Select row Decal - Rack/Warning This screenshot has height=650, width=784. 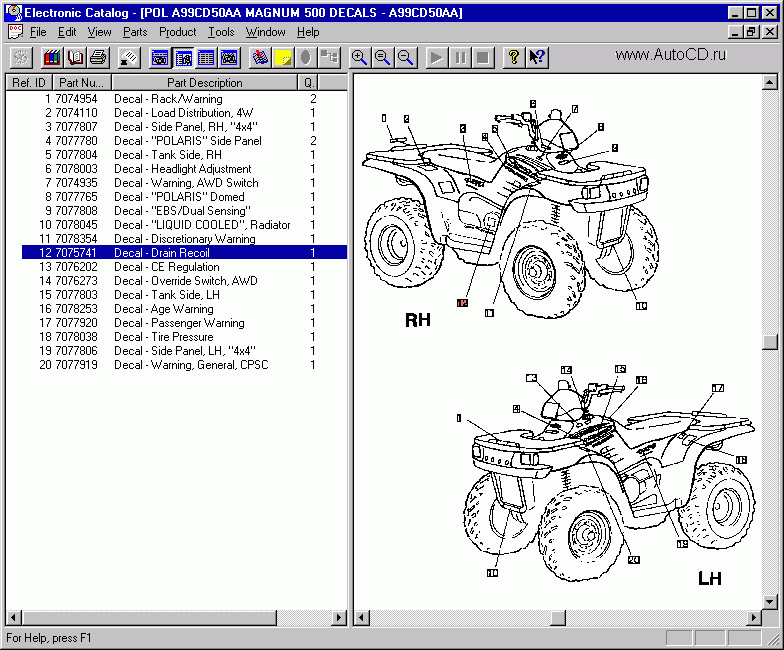184,99
